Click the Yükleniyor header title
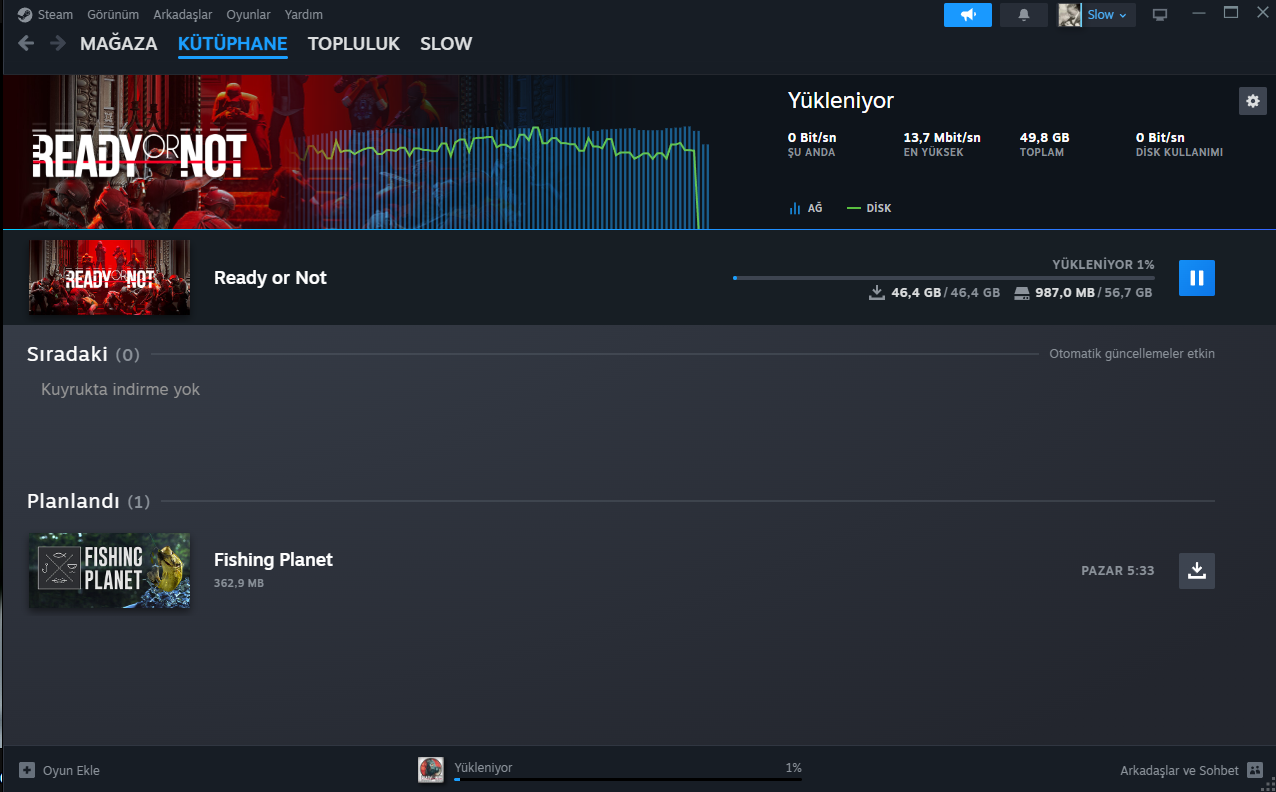 [x=841, y=101]
